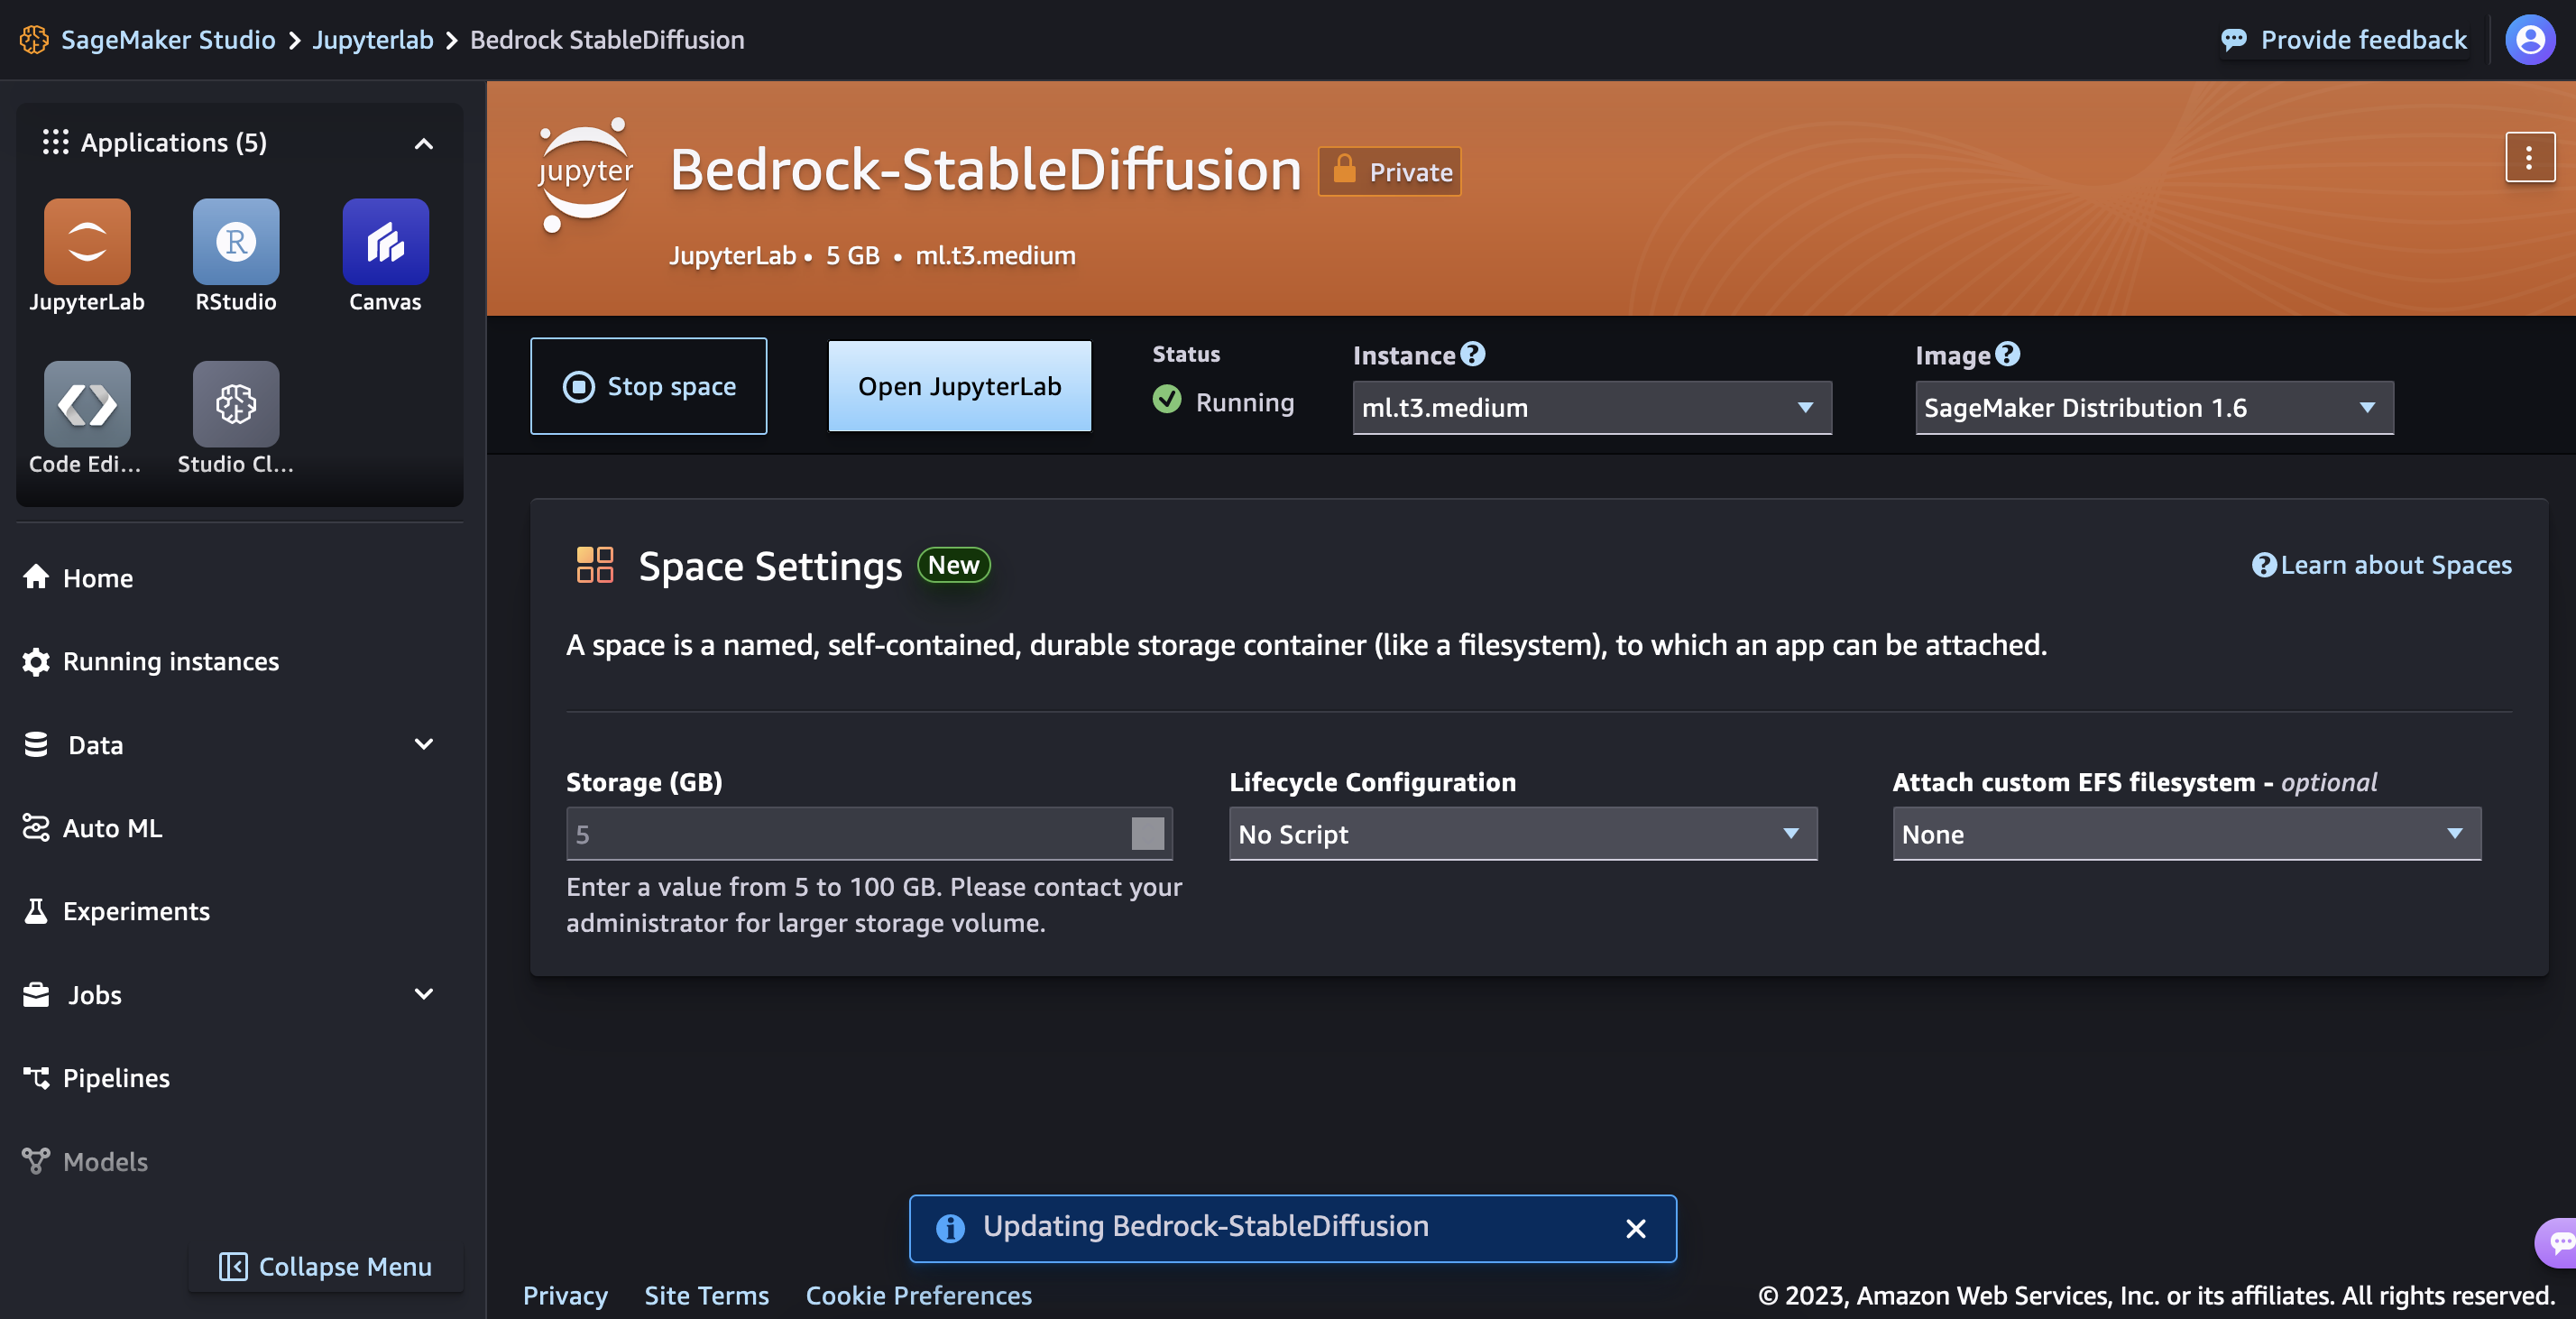Open the Instance type dropdown
The image size is (2576, 1319).
click(x=1592, y=407)
